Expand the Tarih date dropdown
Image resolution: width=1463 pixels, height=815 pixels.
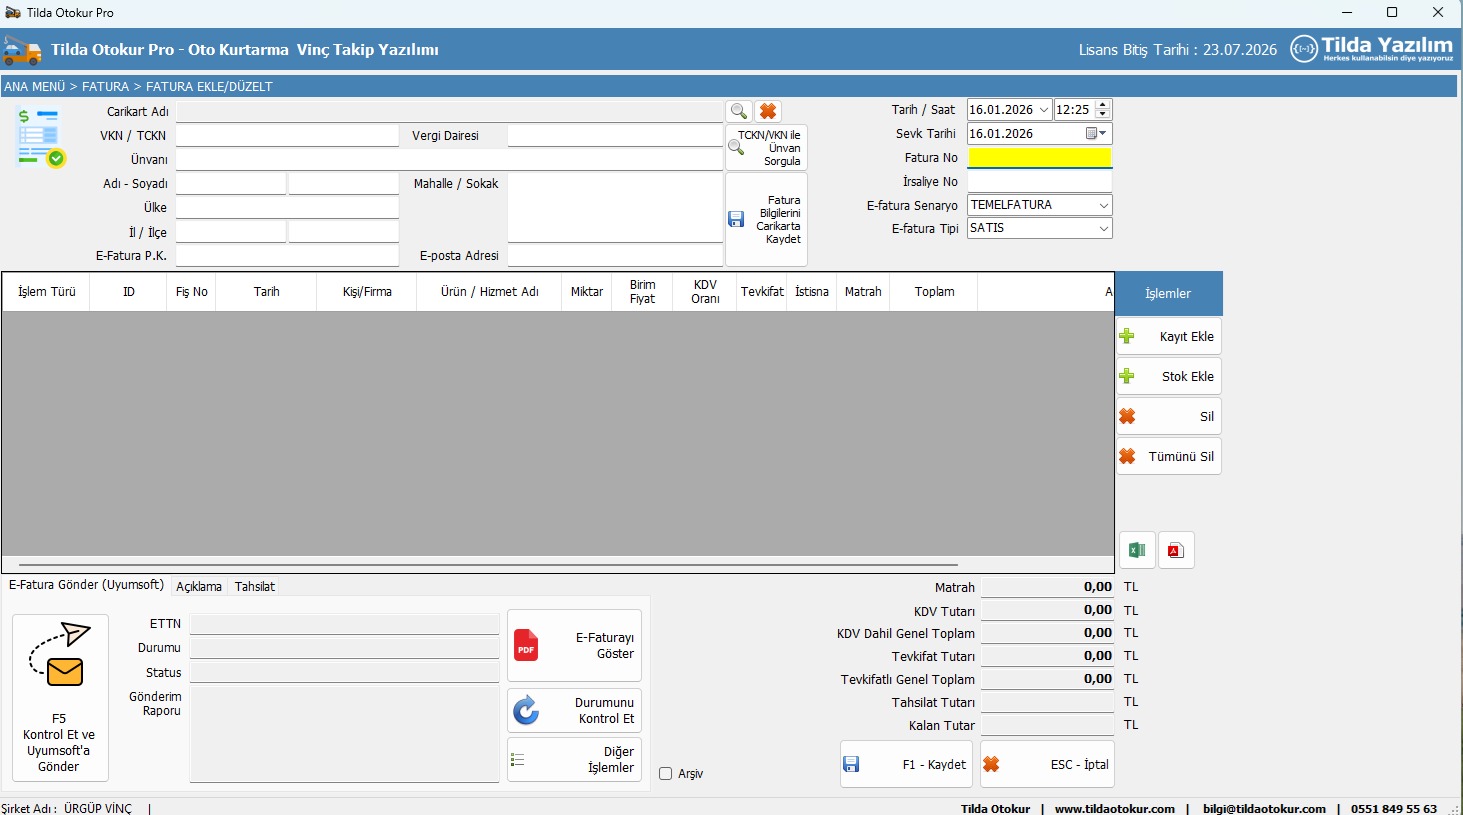[x=1043, y=110]
